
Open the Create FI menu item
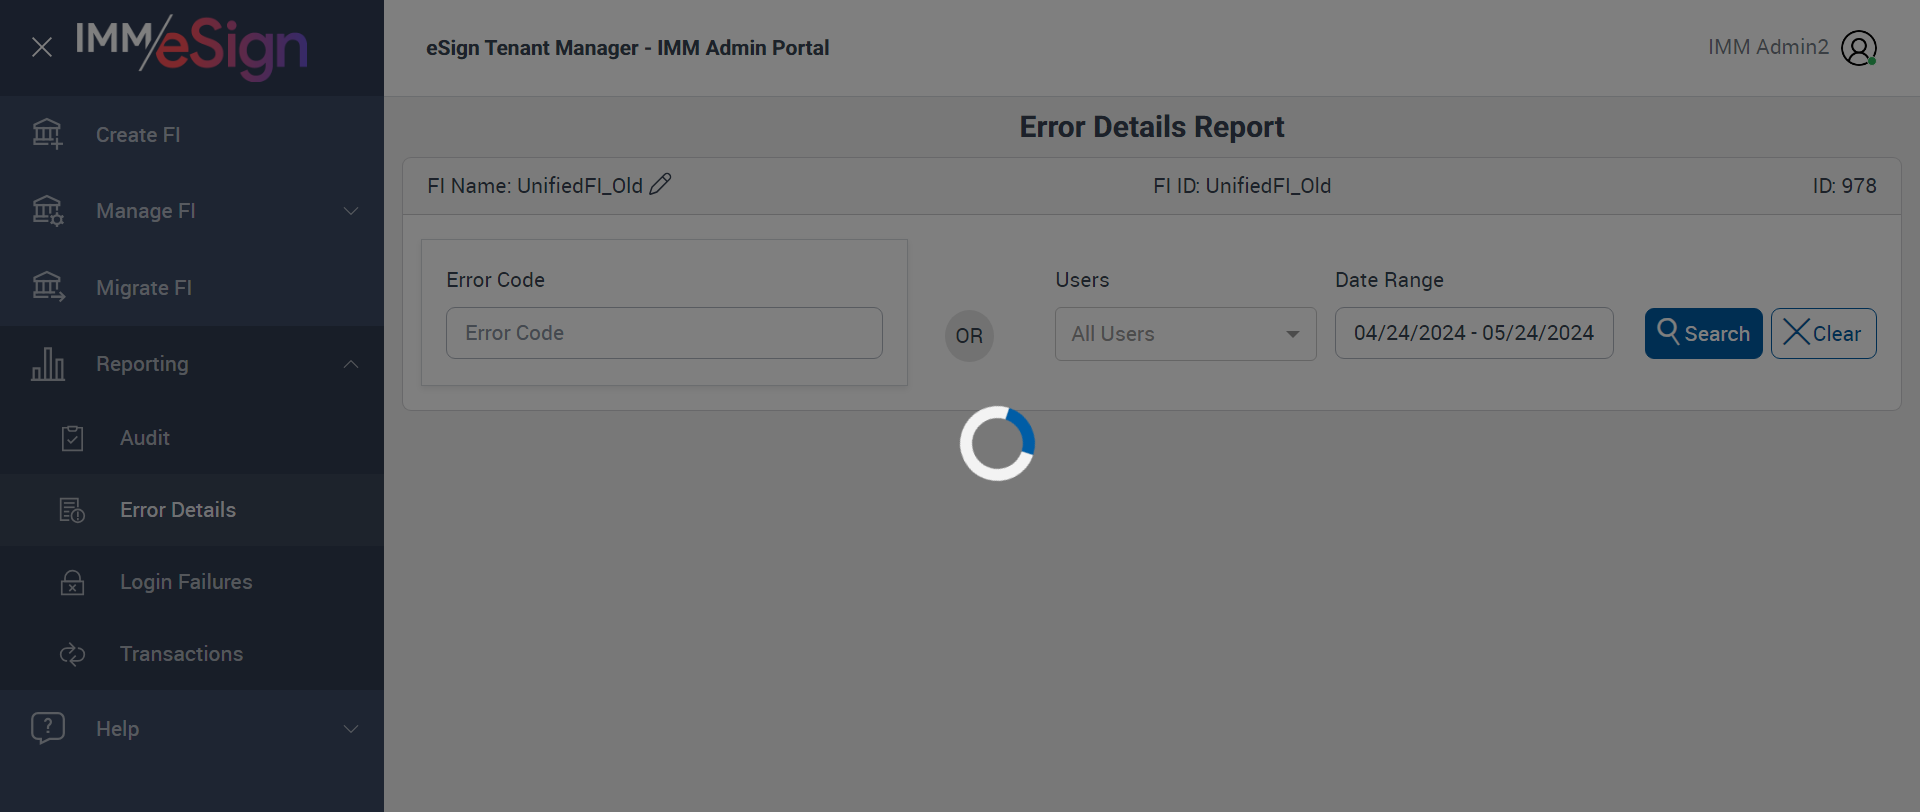coord(192,135)
